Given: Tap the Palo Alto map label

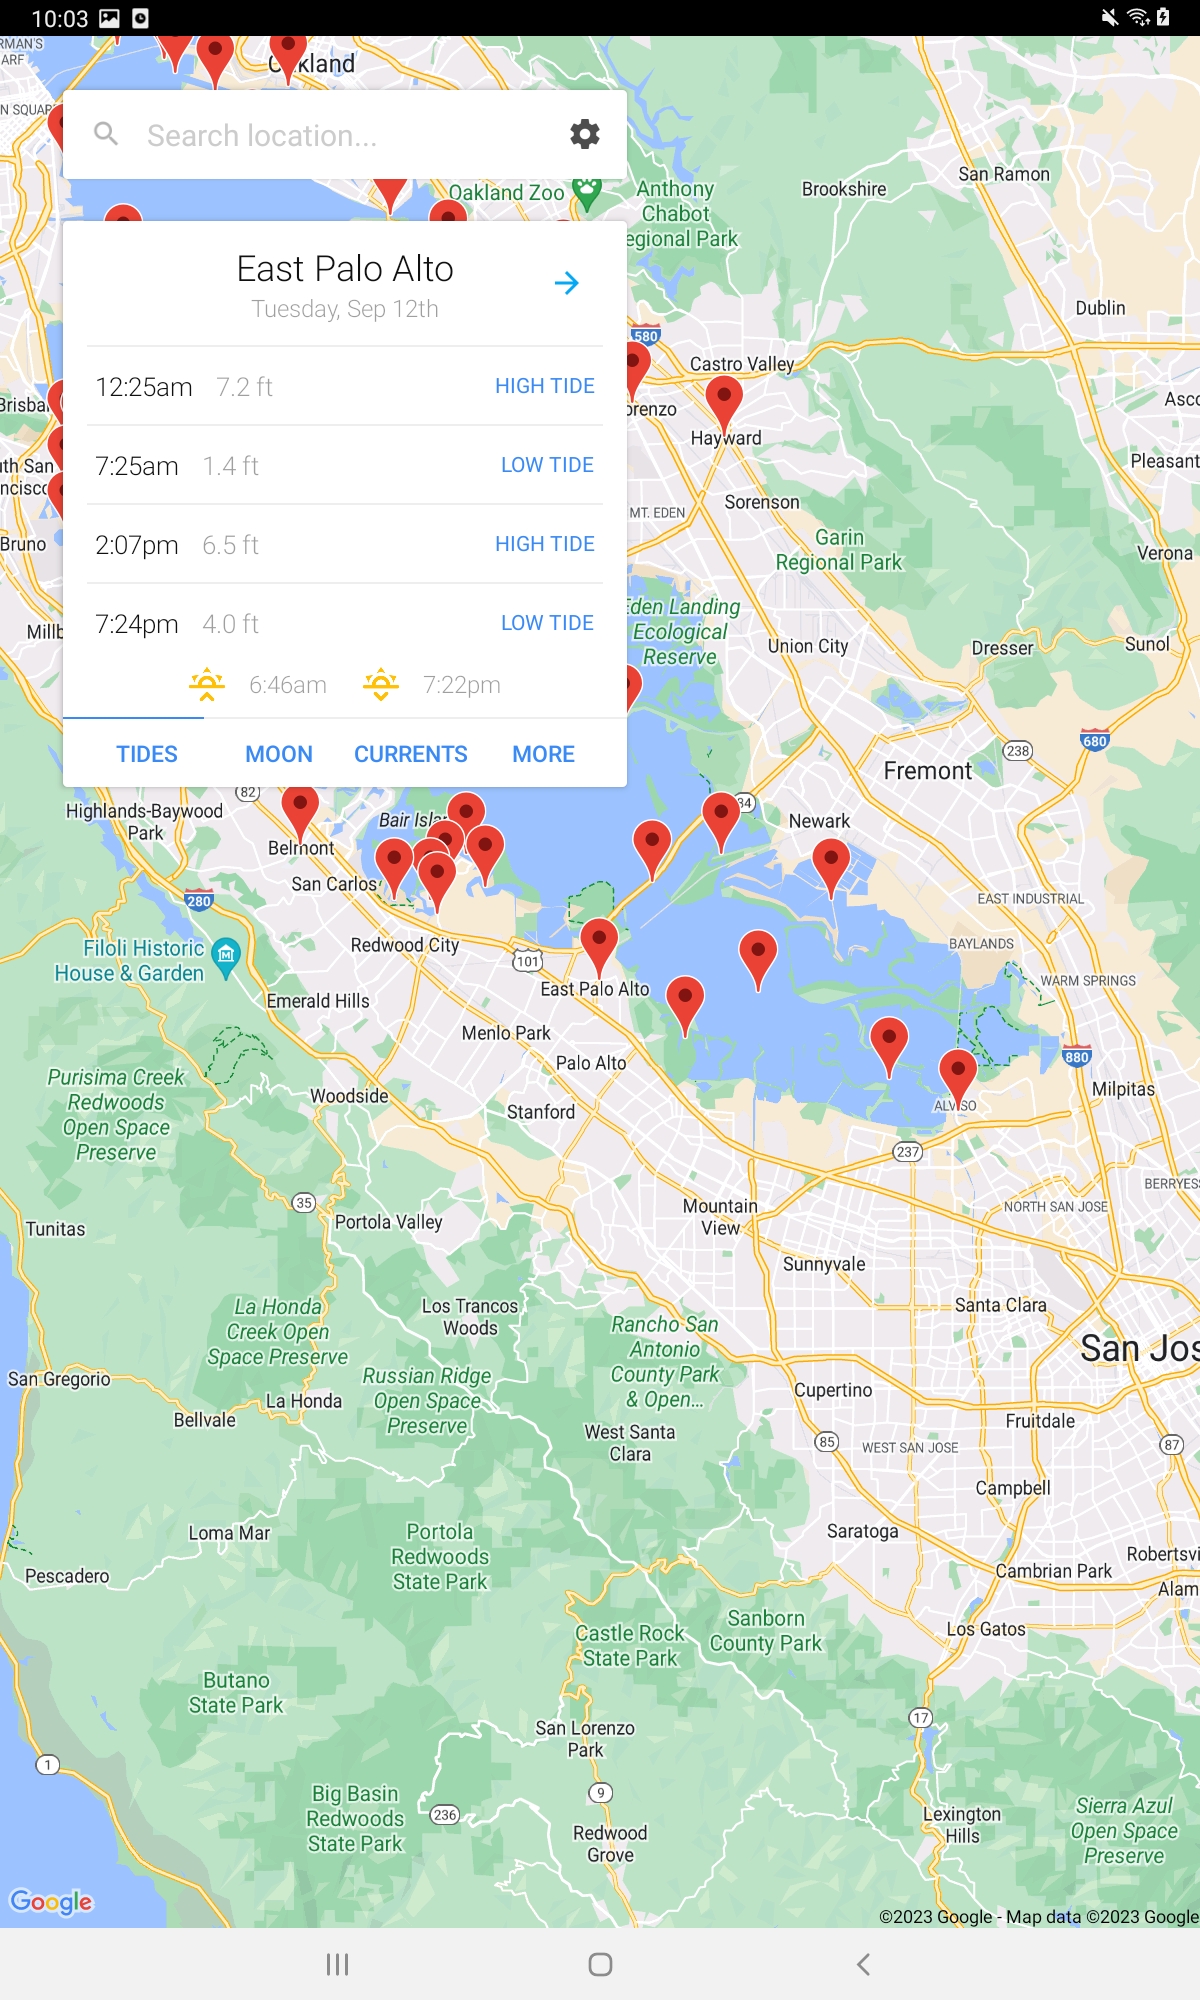Looking at the screenshot, I should click(591, 1063).
